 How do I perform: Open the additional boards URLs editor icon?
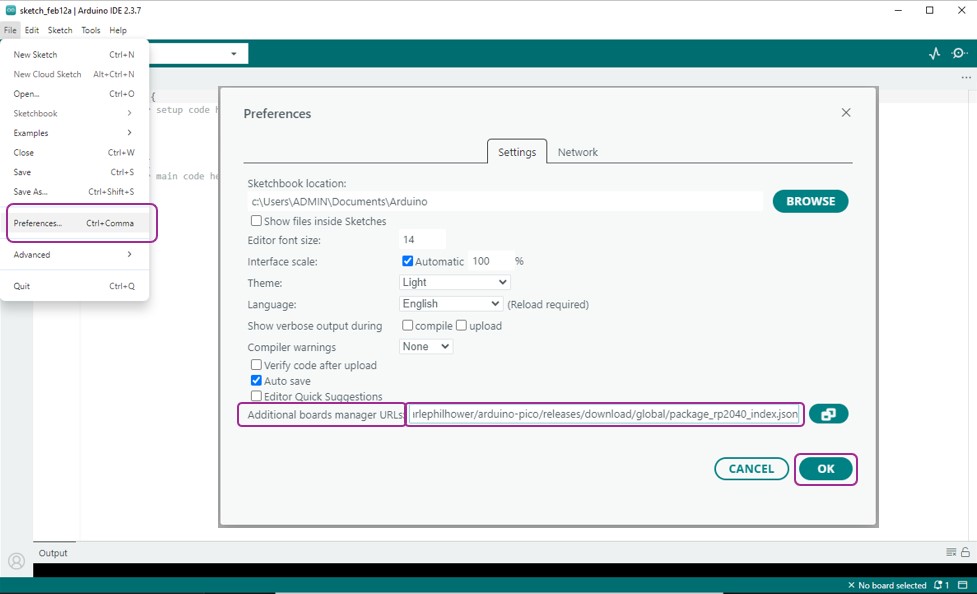pyautogui.click(x=828, y=414)
